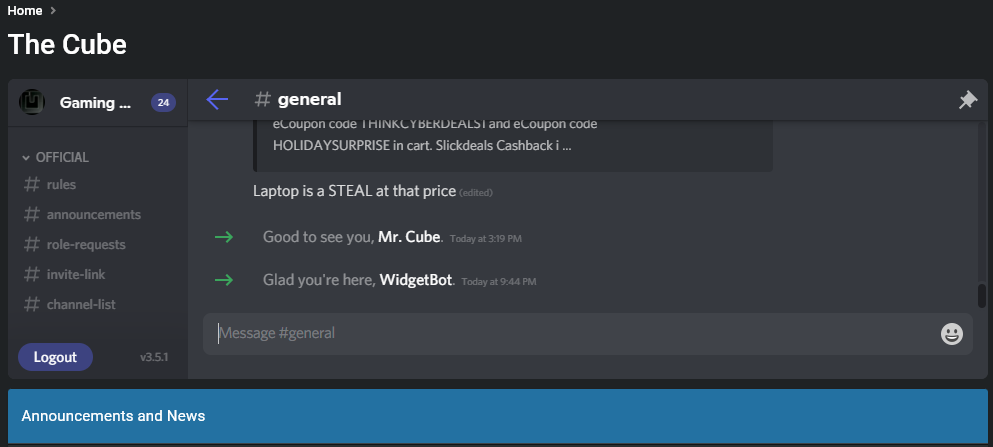Image resolution: width=993 pixels, height=447 pixels.
Task: Focus the Message #general input field
Action: point(576,333)
